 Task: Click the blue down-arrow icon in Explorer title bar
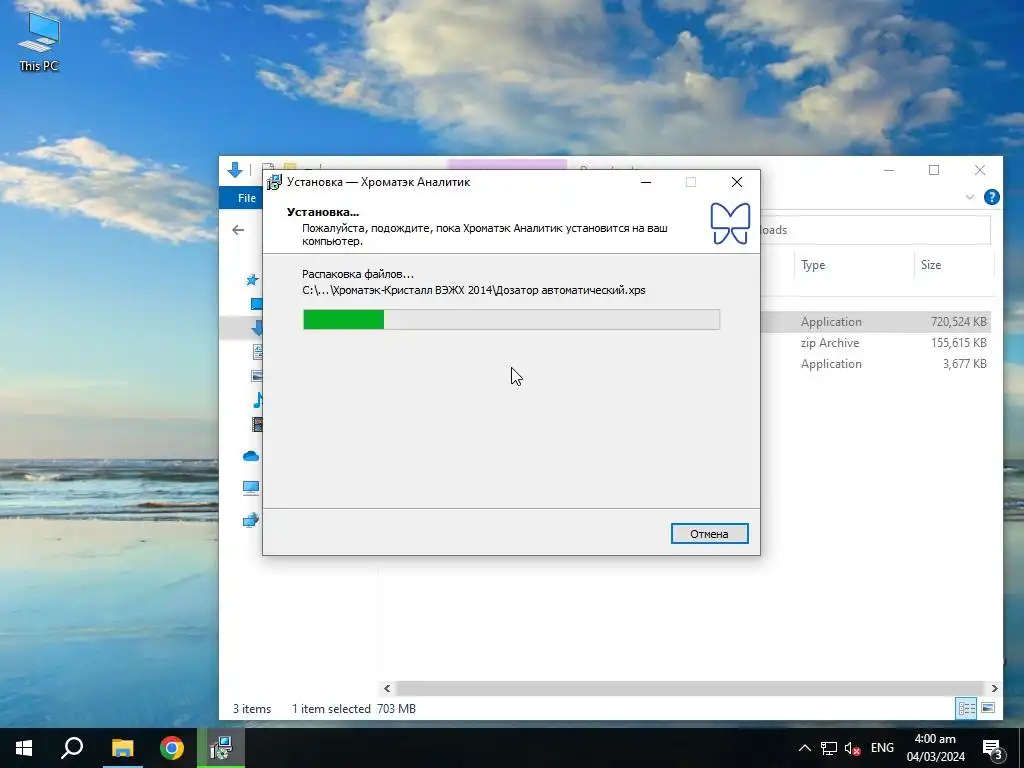click(234, 170)
